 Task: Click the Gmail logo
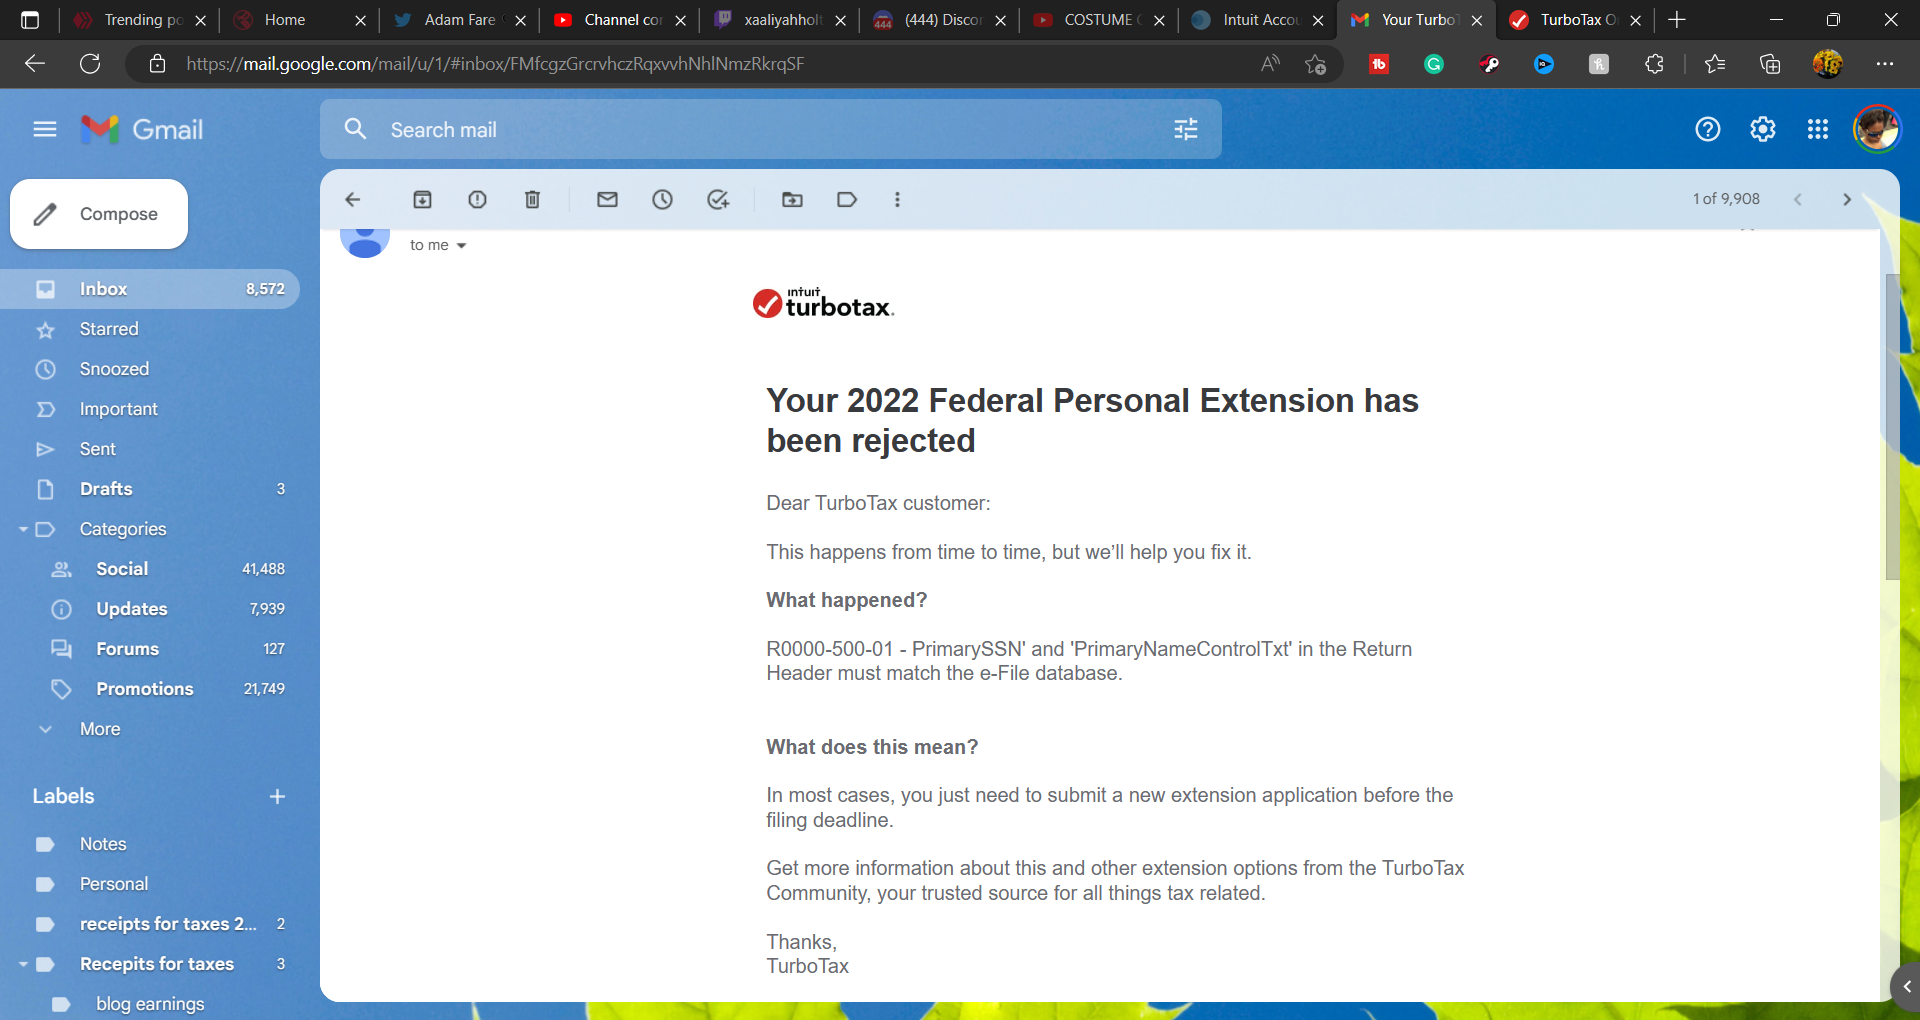click(142, 129)
